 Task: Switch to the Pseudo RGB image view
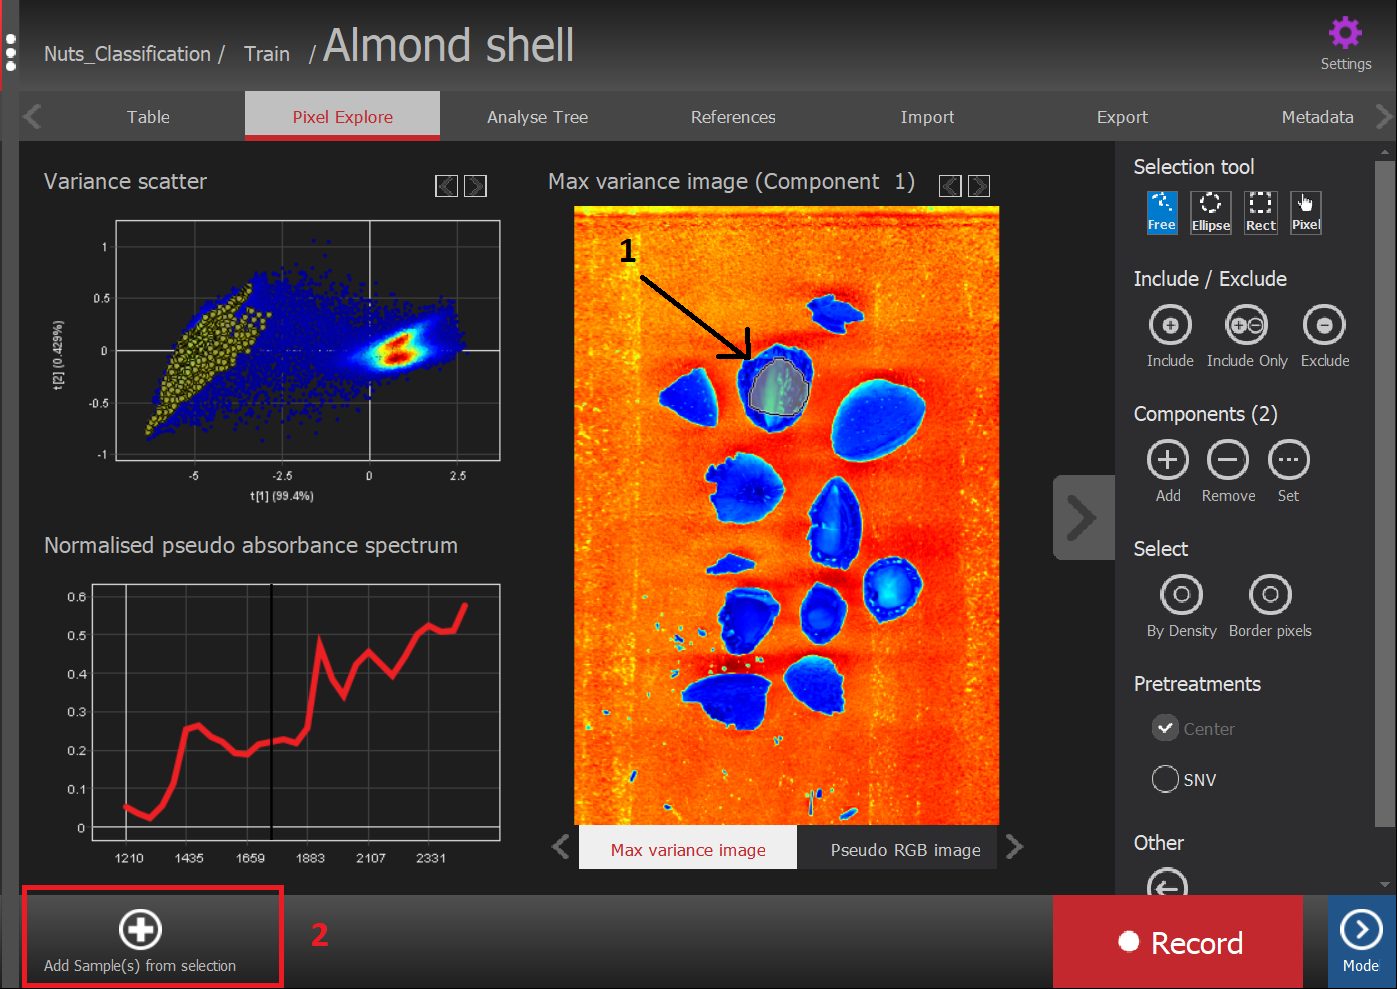[905, 850]
